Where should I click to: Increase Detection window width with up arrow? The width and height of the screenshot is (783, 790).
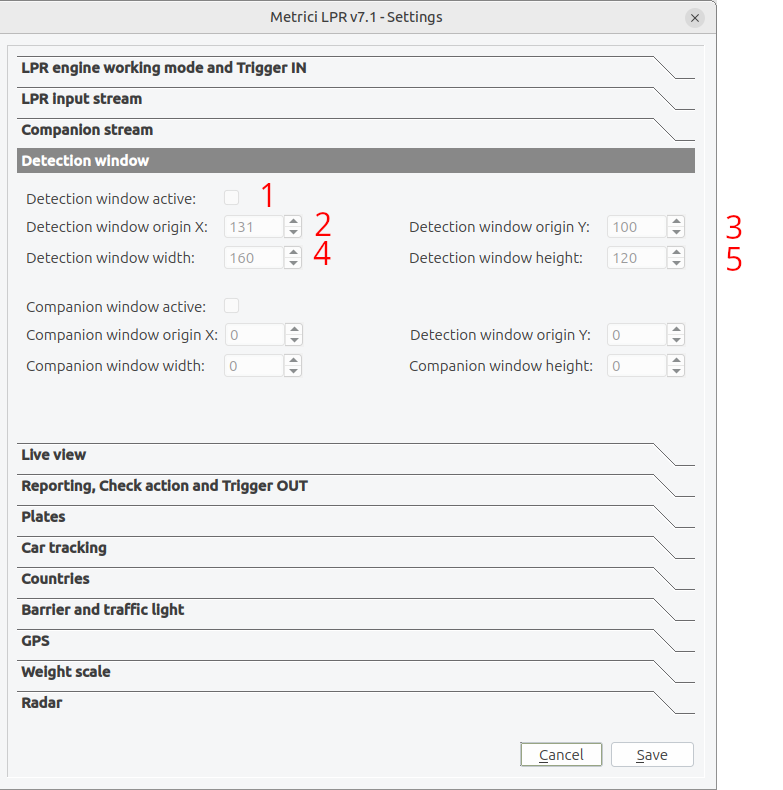point(293,252)
